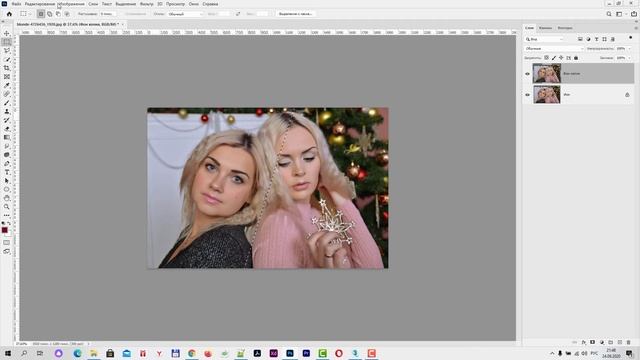Select the Фон layer thumbnail
The image size is (640, 360).
[547, 95]
